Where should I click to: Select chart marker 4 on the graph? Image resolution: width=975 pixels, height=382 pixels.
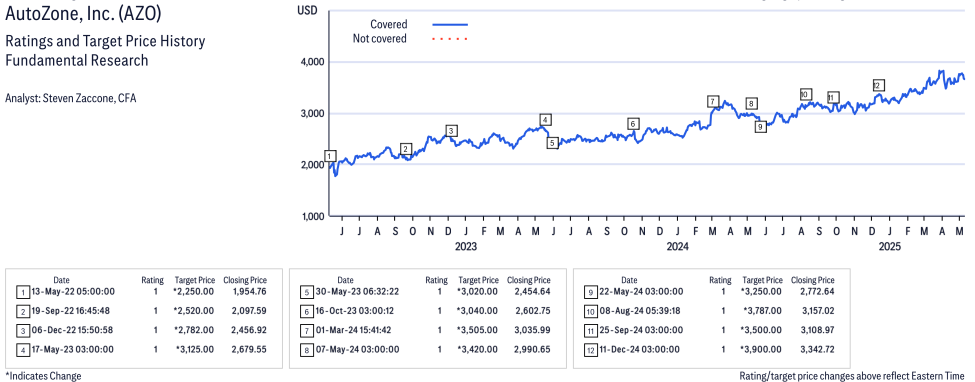pos(545,120)
